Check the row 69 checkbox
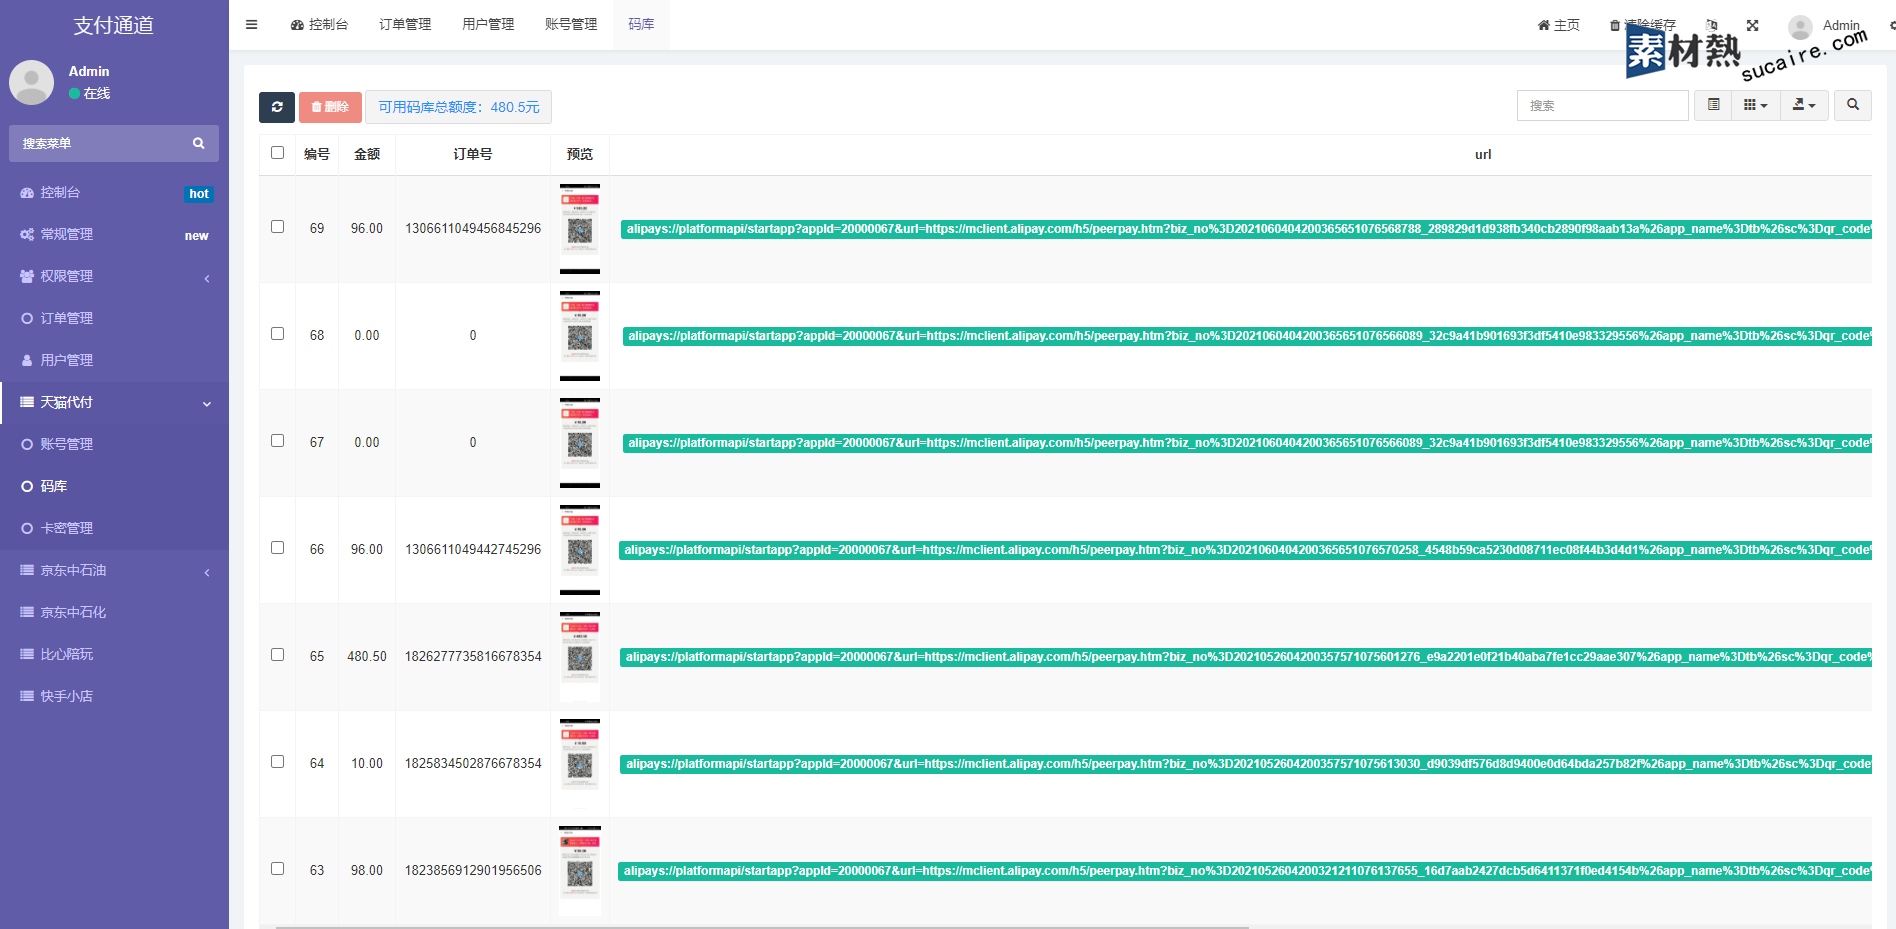Viewport: 1896px width, 929px height. (277, 227)
